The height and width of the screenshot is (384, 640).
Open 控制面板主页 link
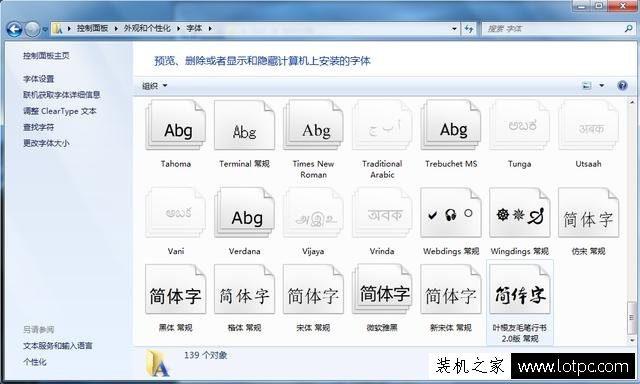tap(46, 56)
